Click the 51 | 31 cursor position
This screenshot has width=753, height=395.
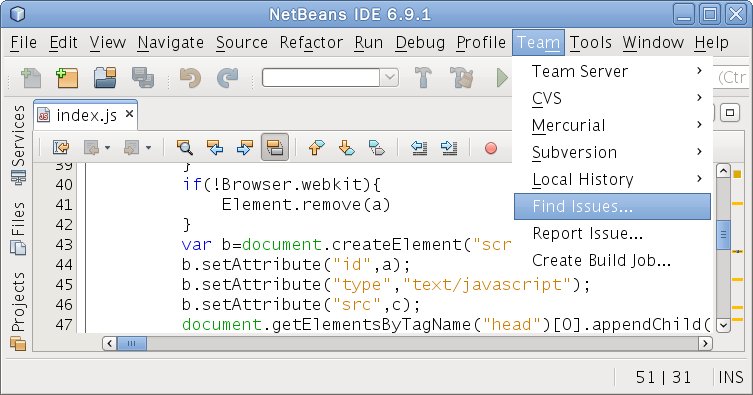(663, 377)
